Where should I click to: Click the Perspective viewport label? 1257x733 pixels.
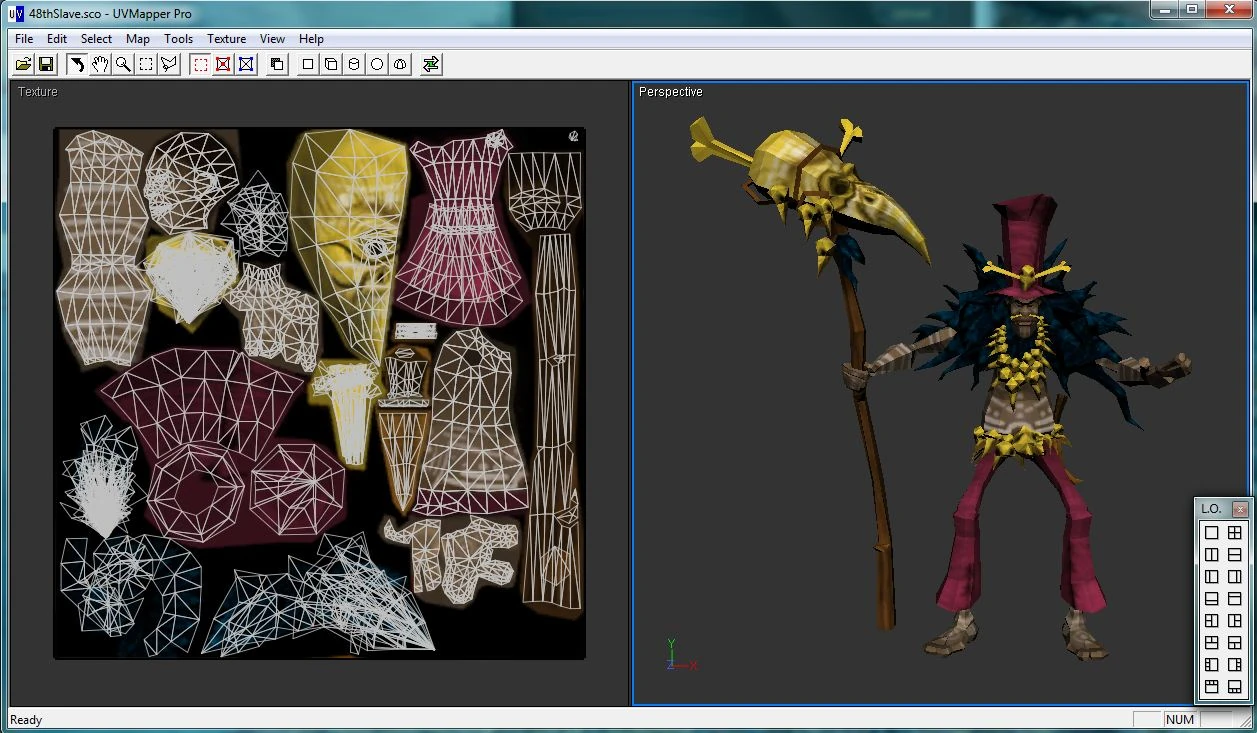[x=670, y=92]
